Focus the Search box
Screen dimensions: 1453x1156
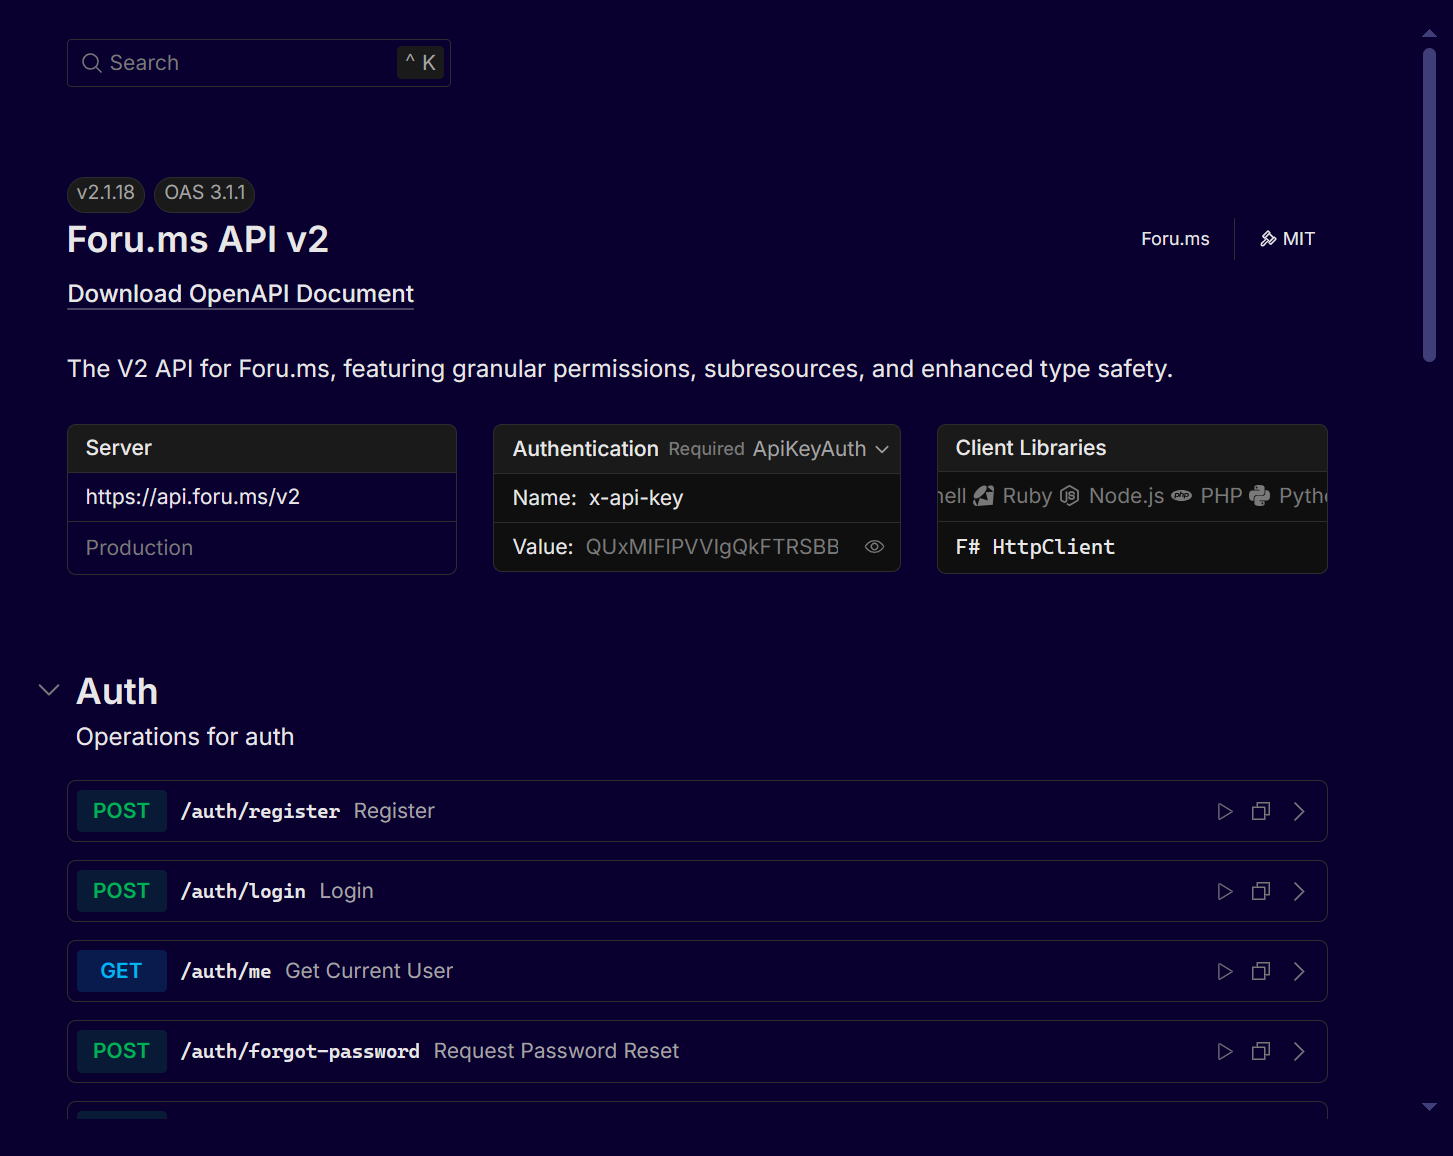259,63
